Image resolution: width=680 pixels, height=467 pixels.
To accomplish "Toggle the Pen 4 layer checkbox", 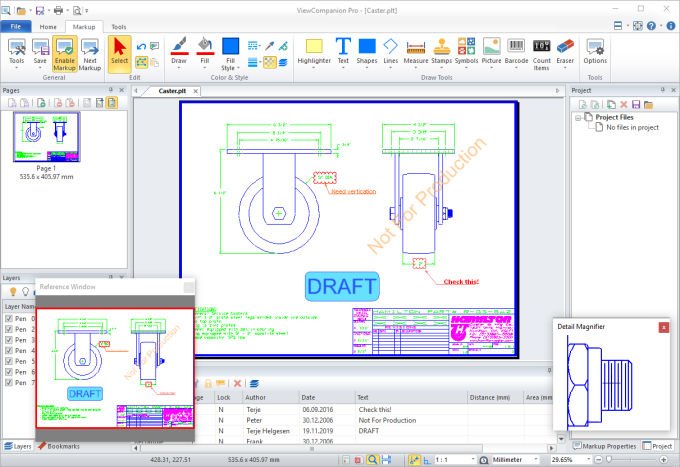I will (x=9, y=350).
